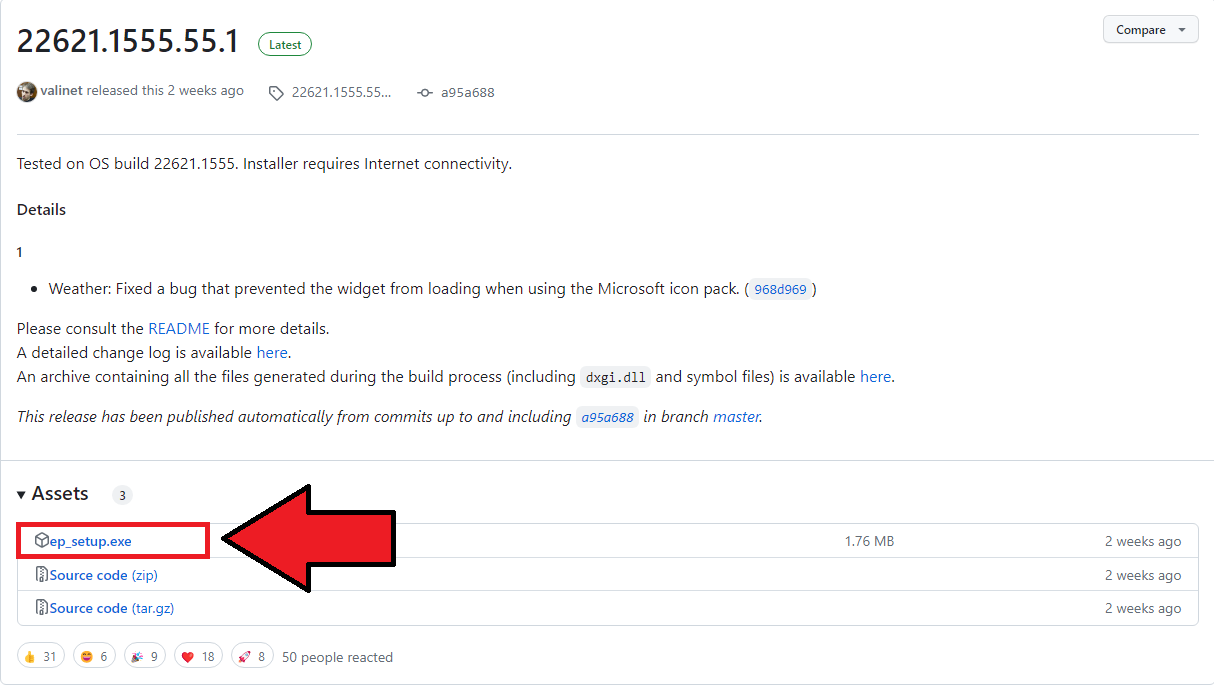Screen dimensions: 1214x685
Task: Click valinet's avatar image
Action: pos(27,92)
